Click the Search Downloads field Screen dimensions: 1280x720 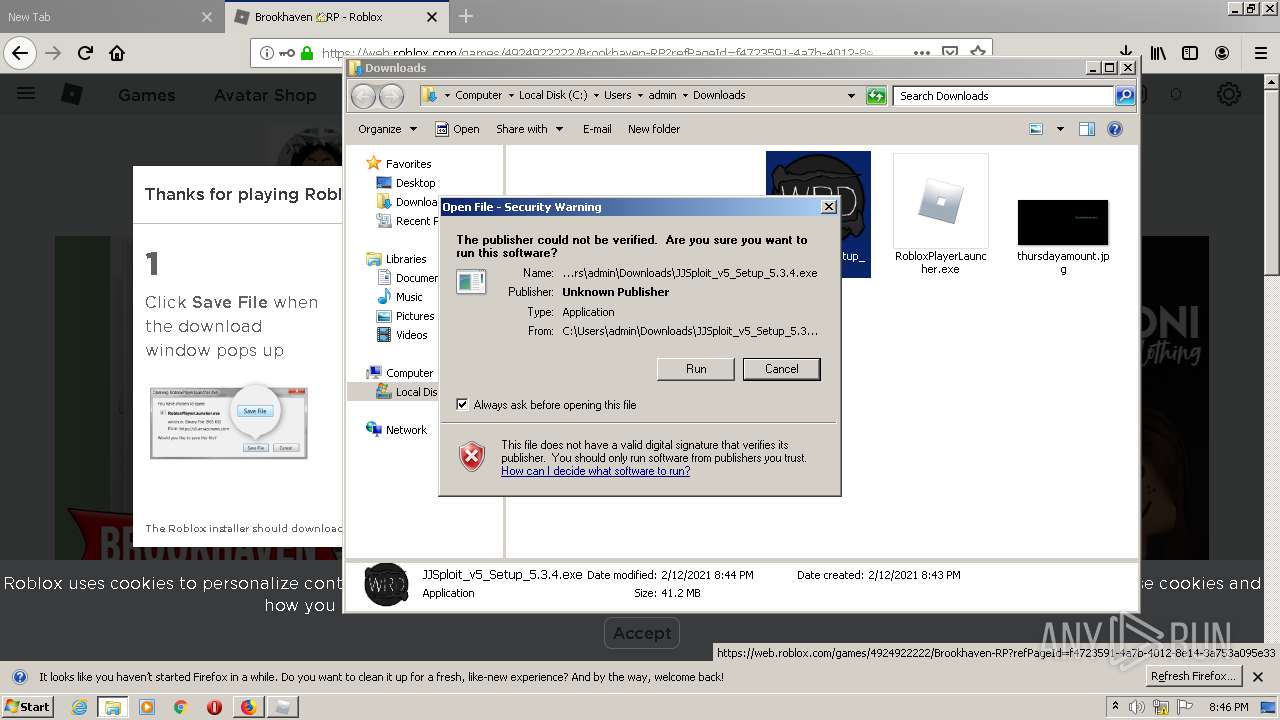1003,96
